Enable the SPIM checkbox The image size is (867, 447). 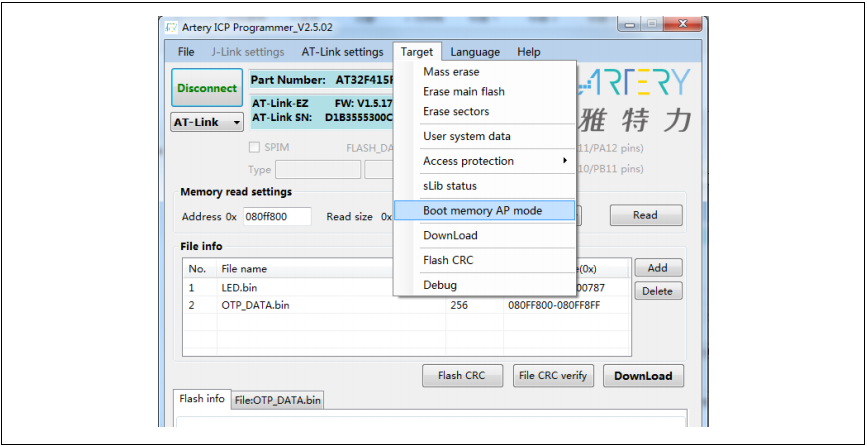tap(254, 148)
